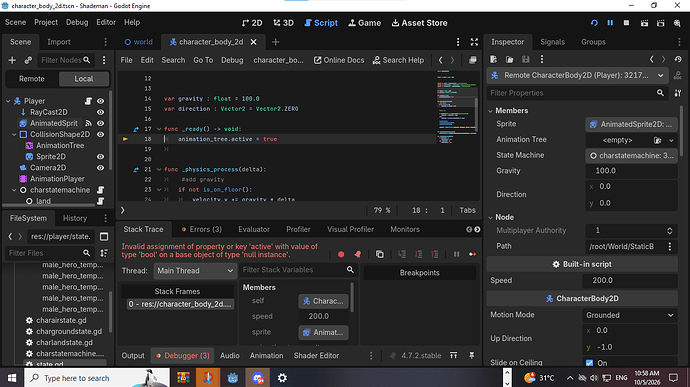Viewport: 690px width, 387px height.
Task: Click the float script editor window icon
Action: click(473, 60)
